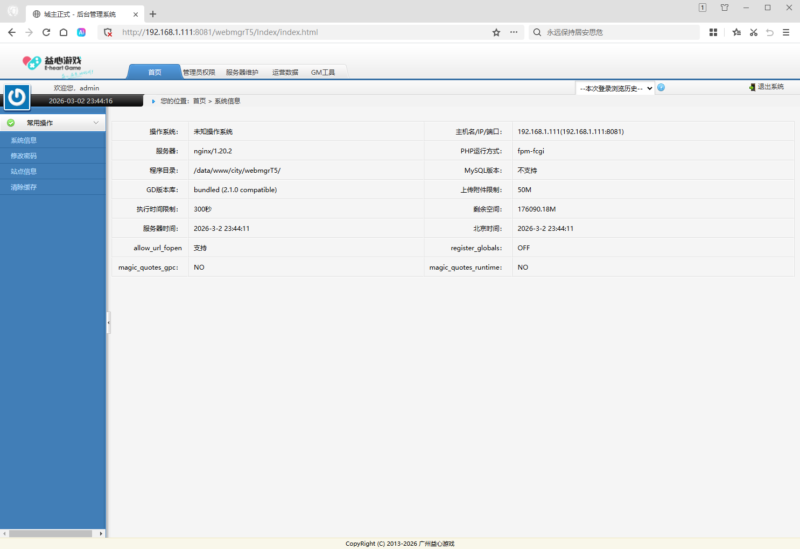Open the GM工具 tab
The width and height of the screenshot is (800, 549).
(x=323, y=73)
